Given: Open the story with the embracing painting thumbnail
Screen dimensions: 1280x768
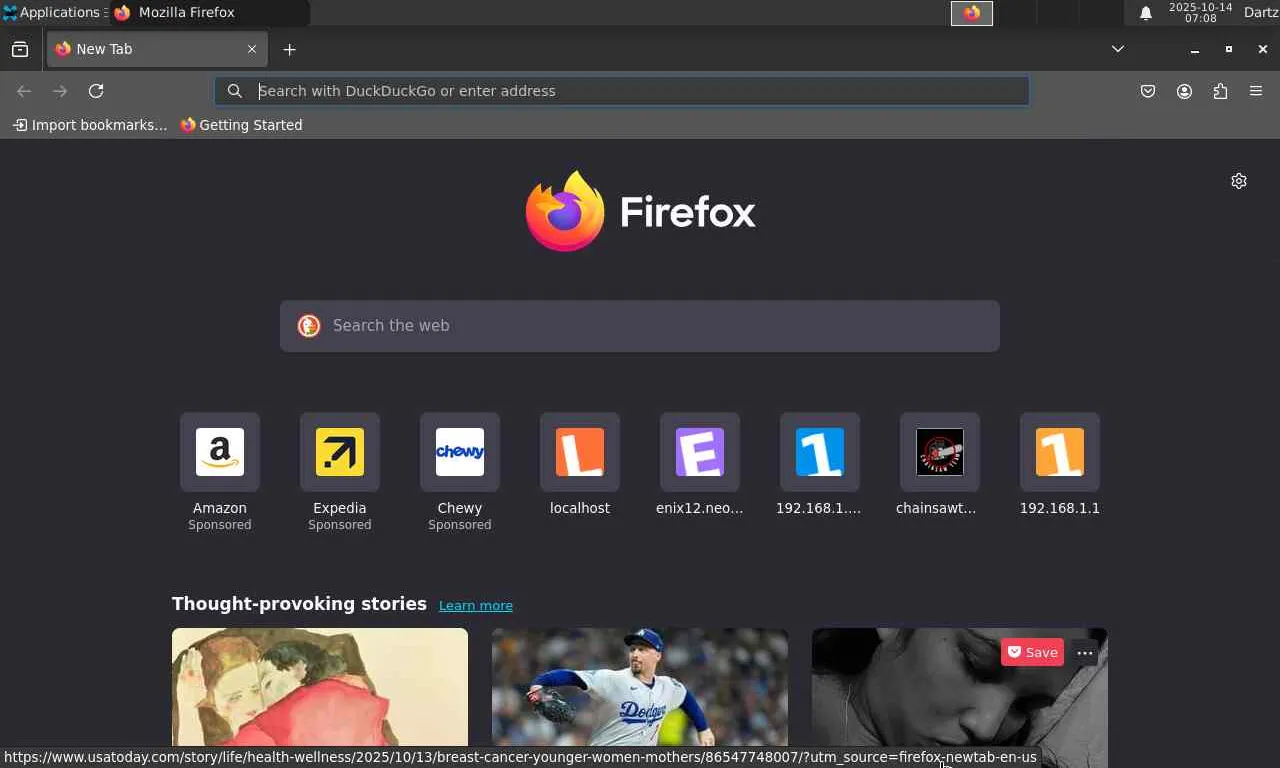Looking at the screenshot, I should pos(320,690).
